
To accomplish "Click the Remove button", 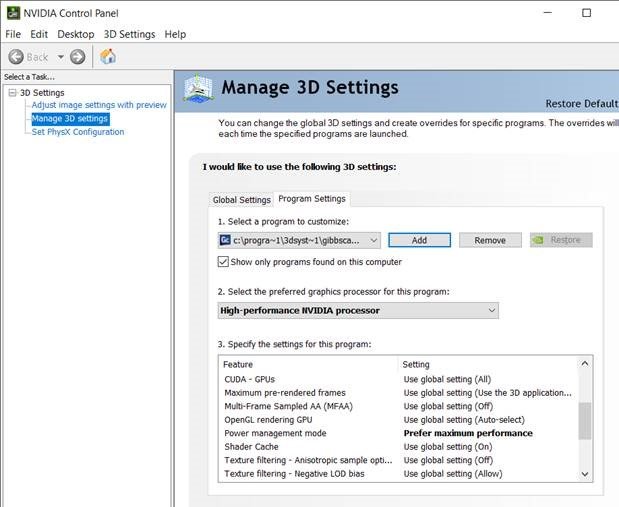I will pyautogui.click(x=490, y=240).
